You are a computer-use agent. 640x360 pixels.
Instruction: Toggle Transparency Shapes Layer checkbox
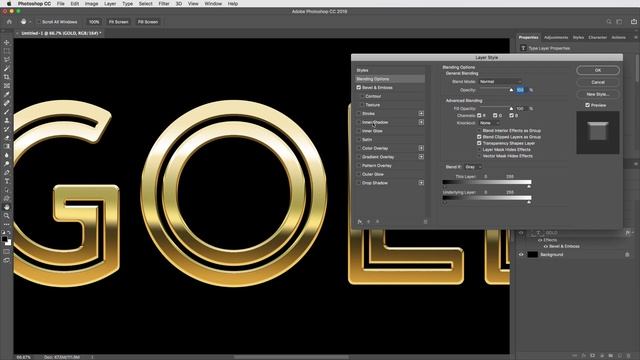click(479, 143)
